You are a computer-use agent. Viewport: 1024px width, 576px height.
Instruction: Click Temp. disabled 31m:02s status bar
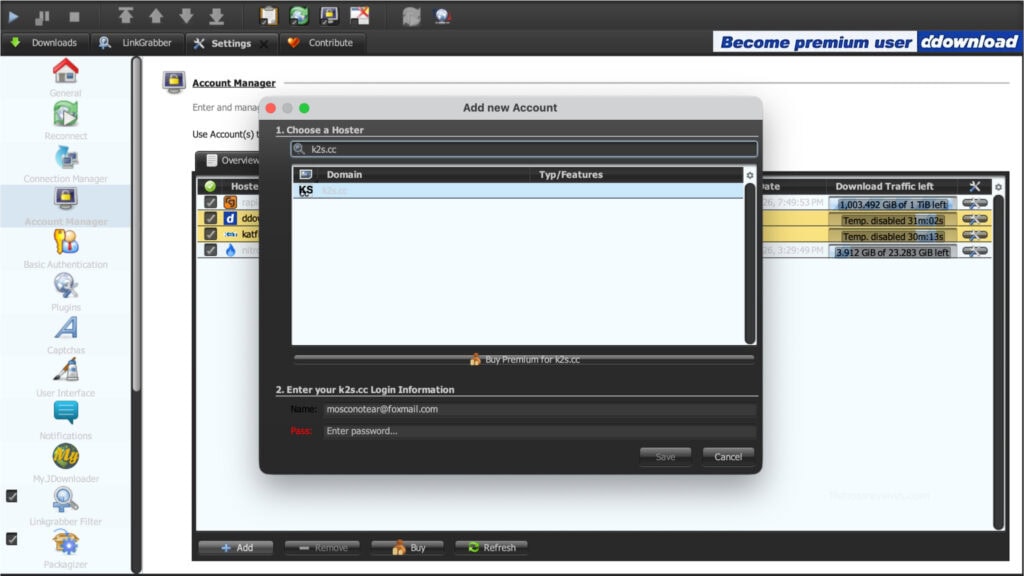pyautogui.click(x=892, y=221)
